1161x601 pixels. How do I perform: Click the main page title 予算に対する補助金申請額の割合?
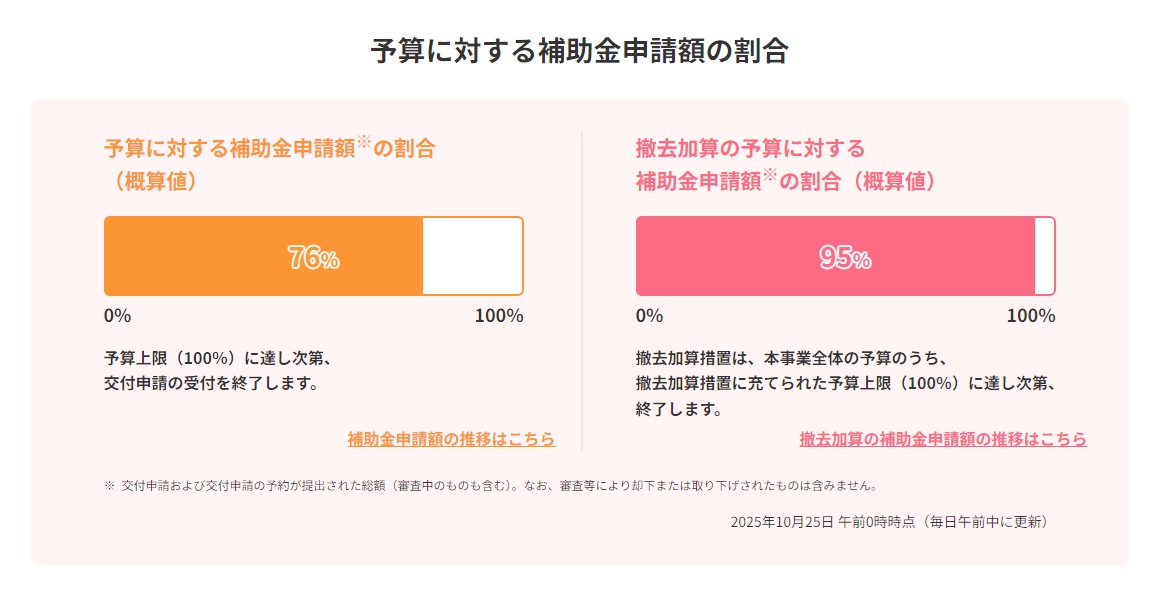click(x=580, y=51)
